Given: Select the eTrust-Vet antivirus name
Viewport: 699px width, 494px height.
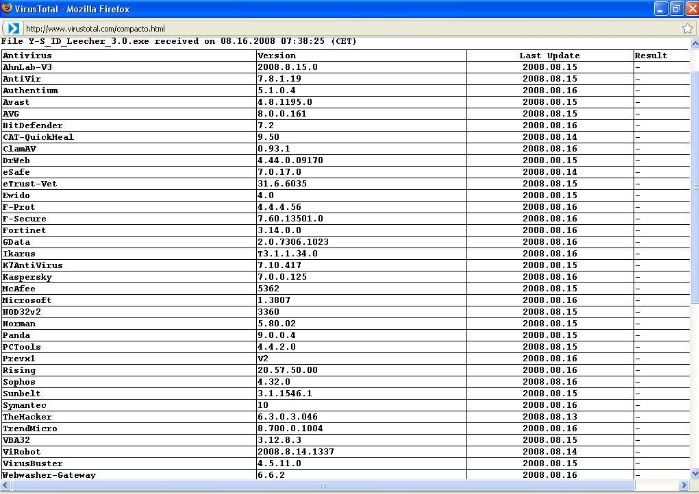Looking at the screenshot, I should (30, 184).
